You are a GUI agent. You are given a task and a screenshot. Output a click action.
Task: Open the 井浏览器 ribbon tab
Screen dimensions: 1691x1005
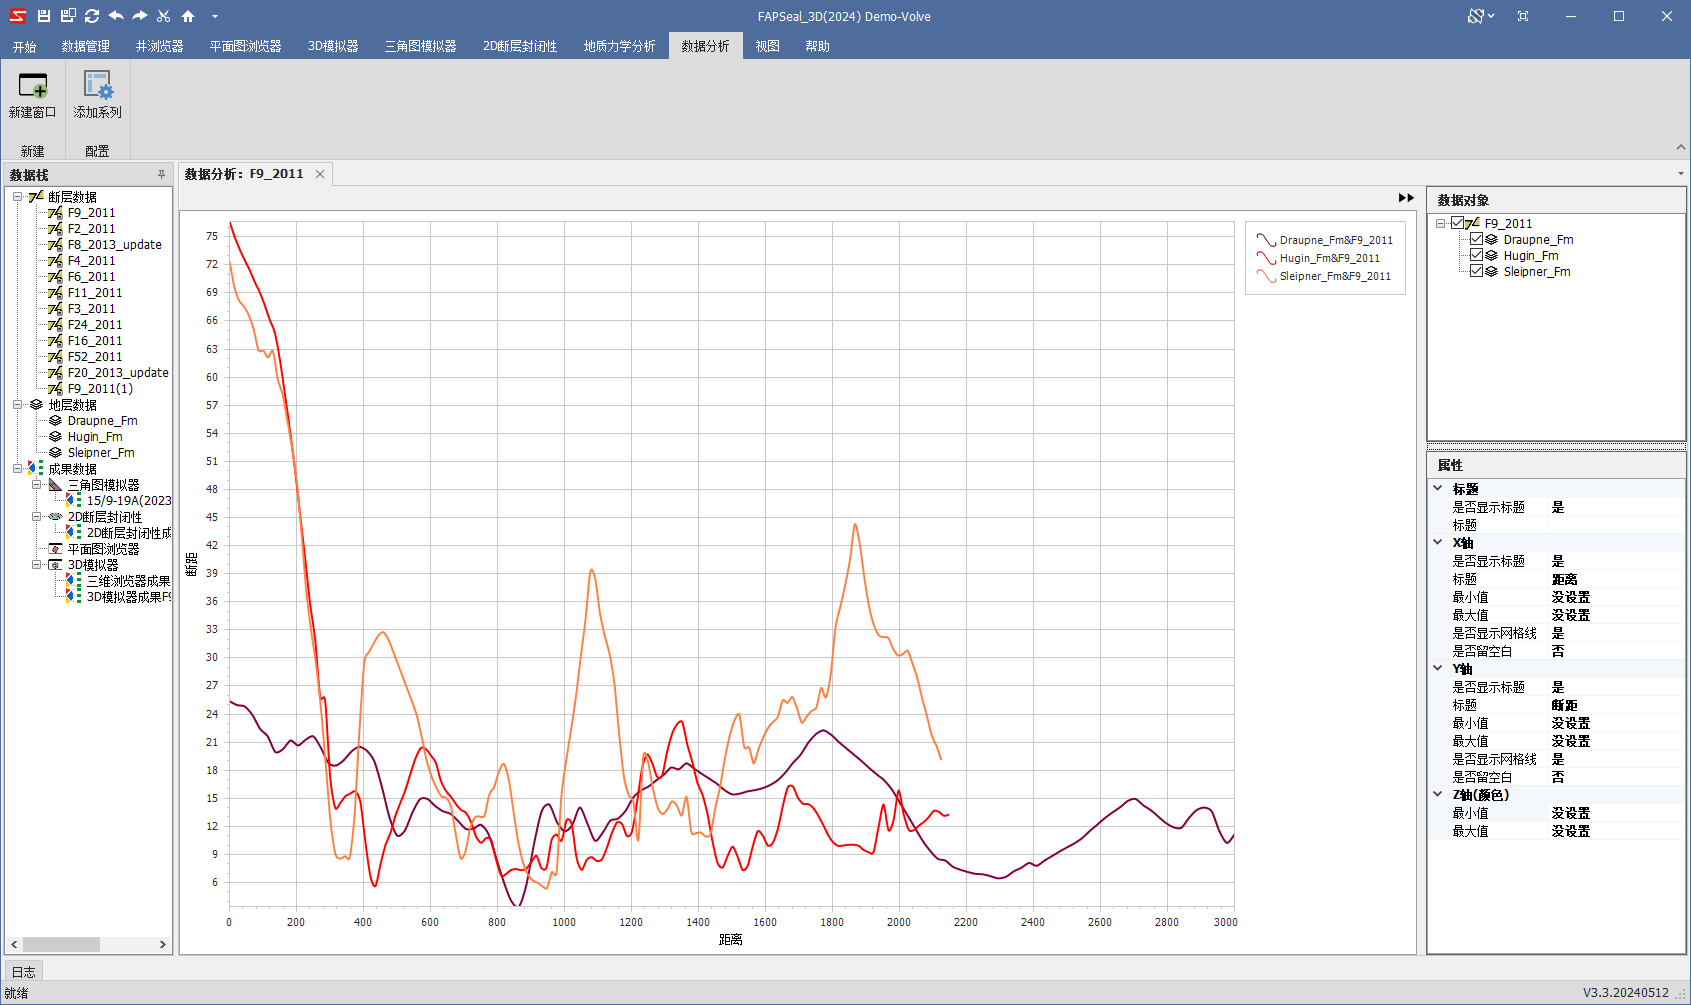160,46
